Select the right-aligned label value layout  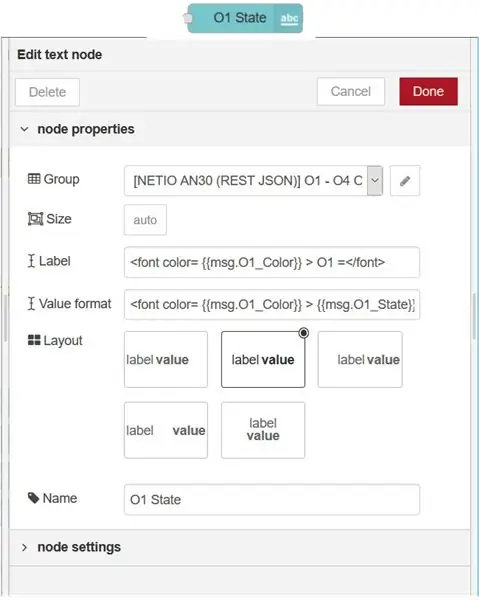click(360, 359)
